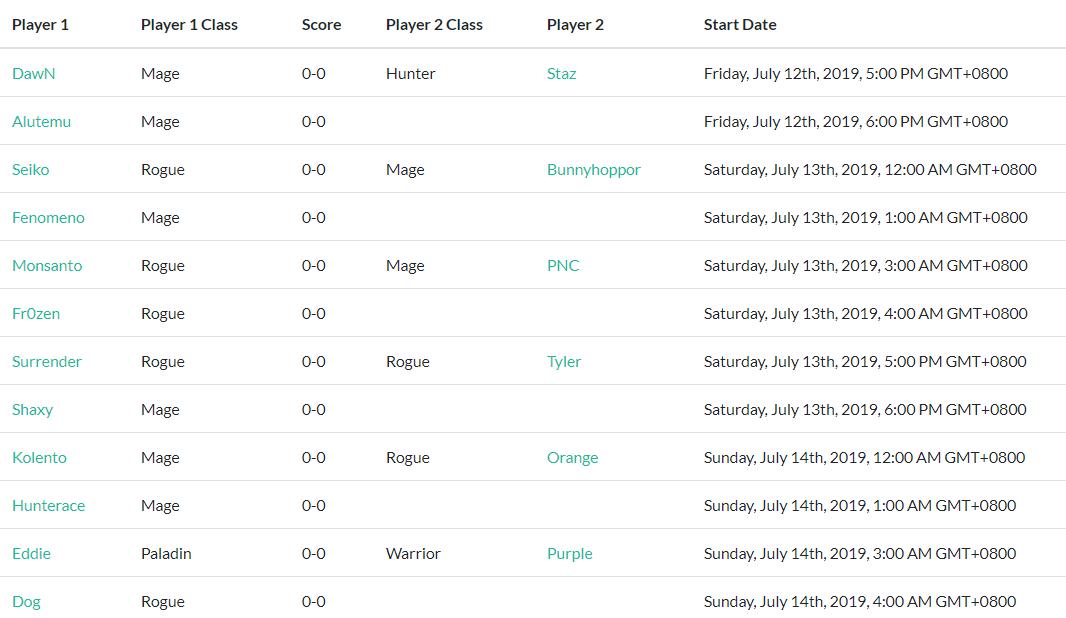The width and height of the screenshot is (1066, 618).
Task: Click the Start Date column header
Action: click(x=740, y=24)
